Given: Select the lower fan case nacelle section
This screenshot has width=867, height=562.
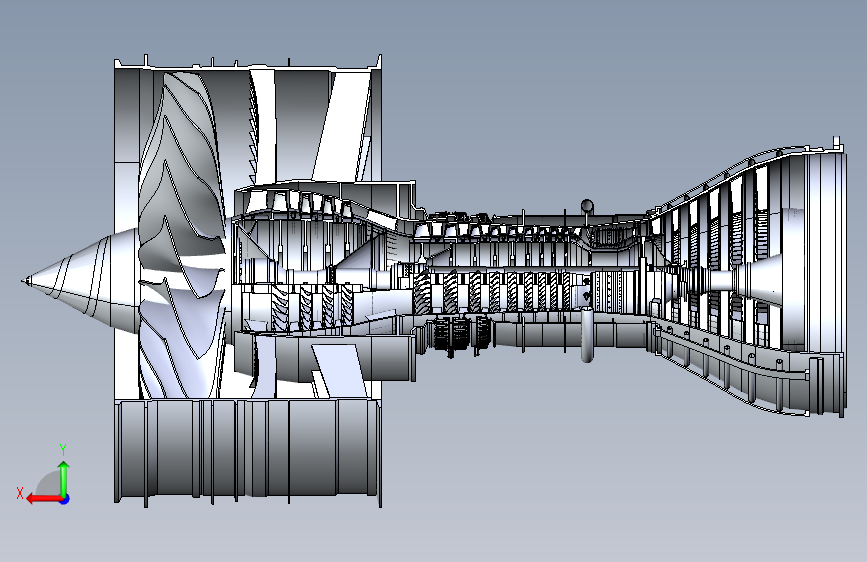Looking at the screenshot, I should [x=248, y=449].
